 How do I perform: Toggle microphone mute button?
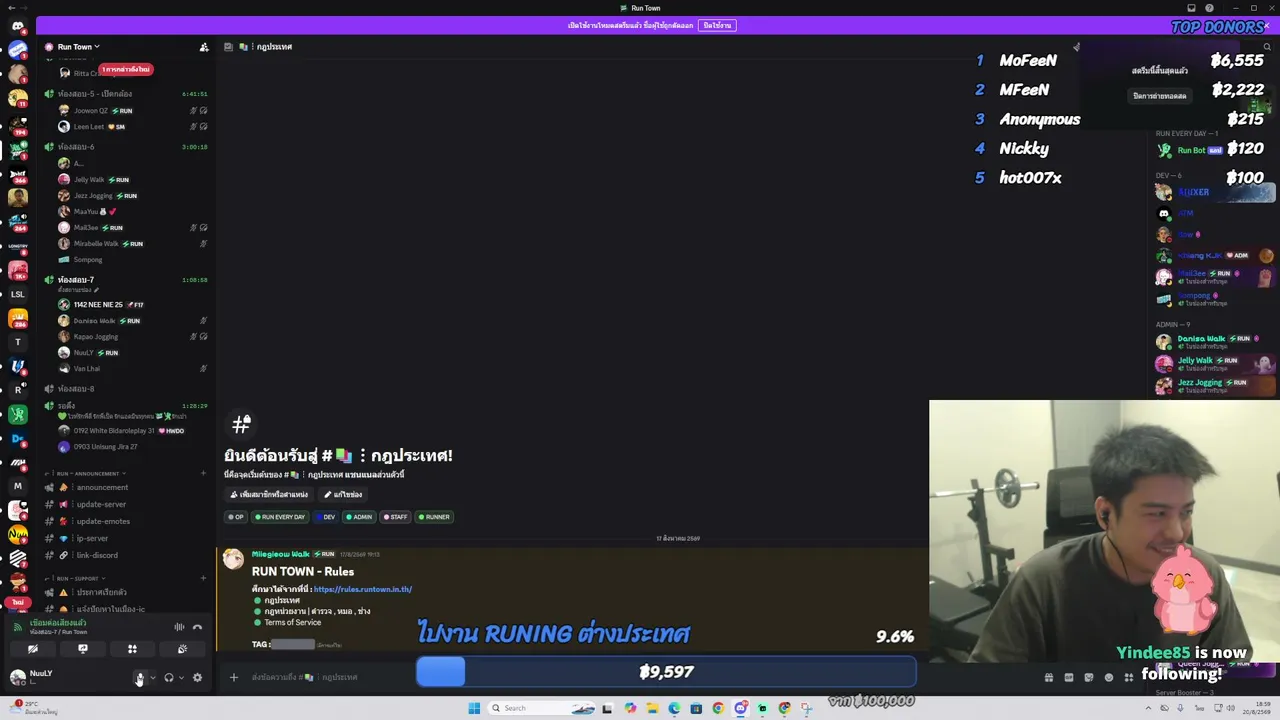pyautogui.click(x=139, y=678)
